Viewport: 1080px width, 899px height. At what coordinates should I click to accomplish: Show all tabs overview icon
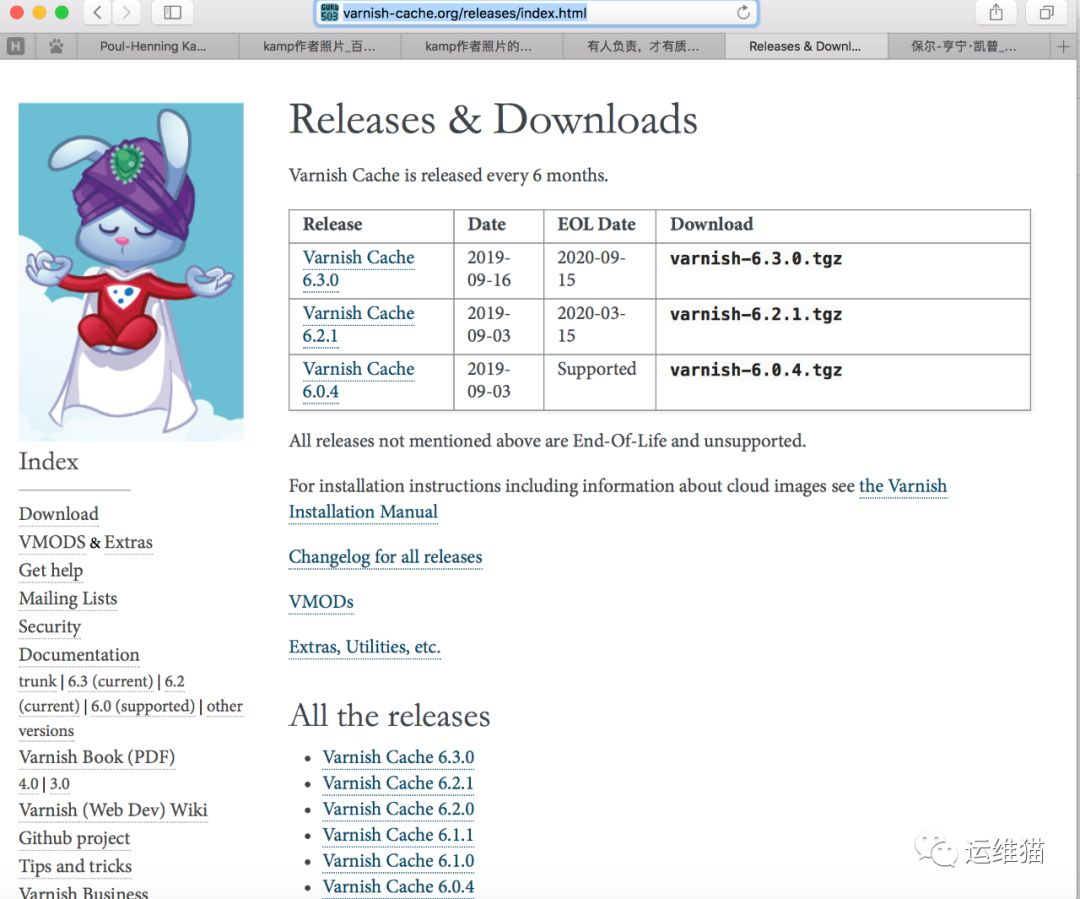pos(1046,12)
